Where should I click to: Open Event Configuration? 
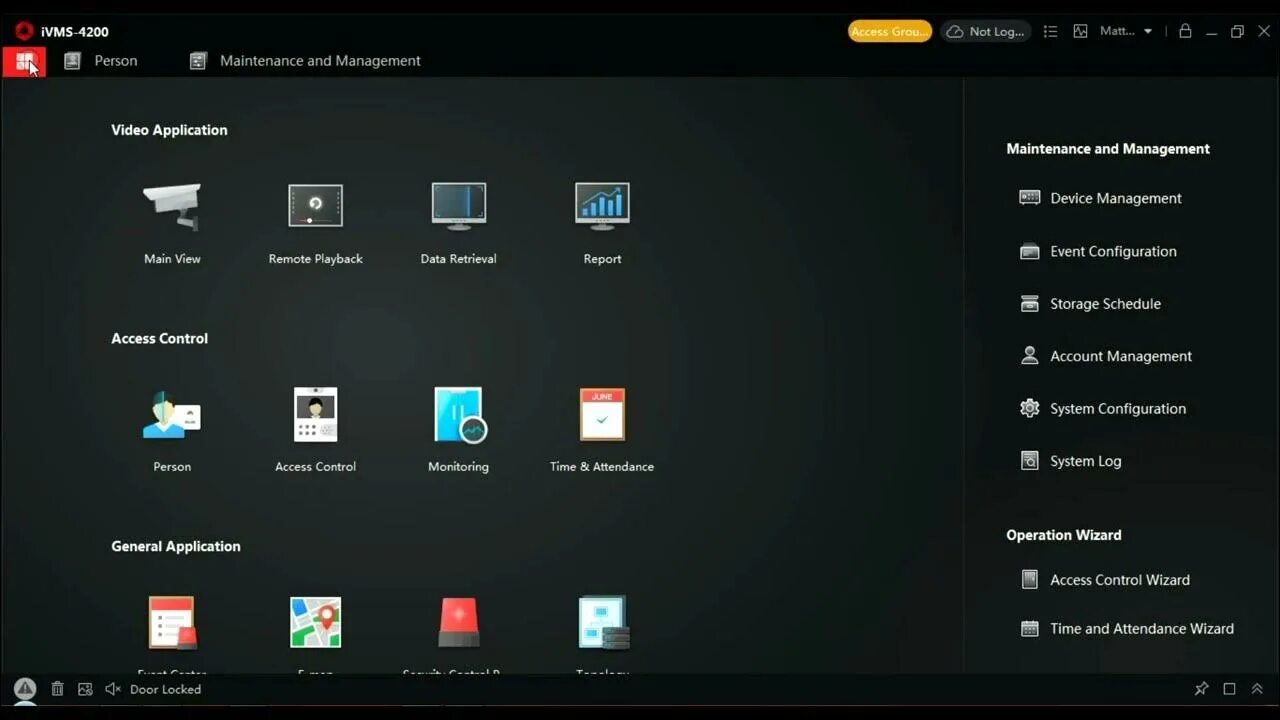[x=1098, y=251]
